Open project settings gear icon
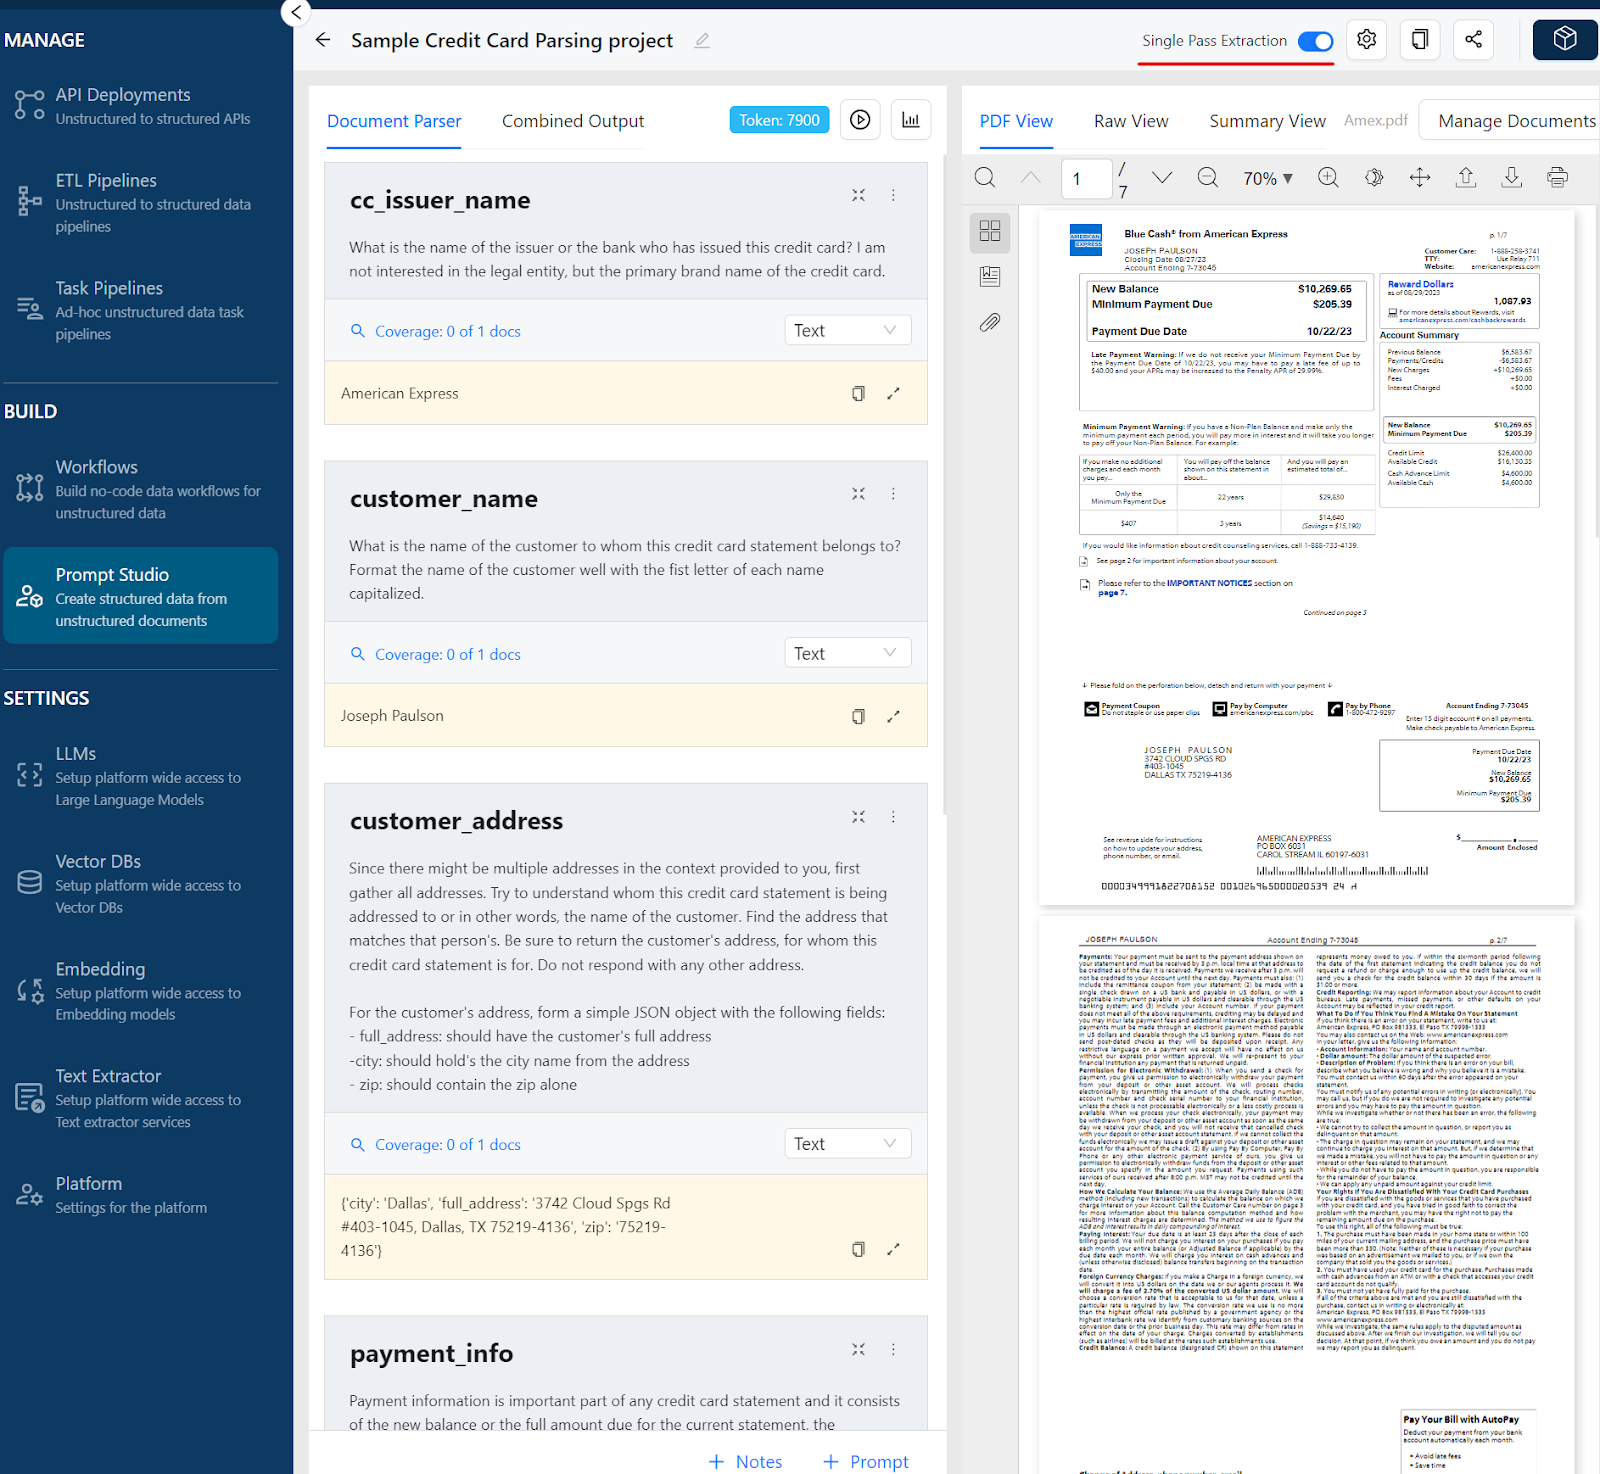1600x1474 pixels. [1367, 40]
